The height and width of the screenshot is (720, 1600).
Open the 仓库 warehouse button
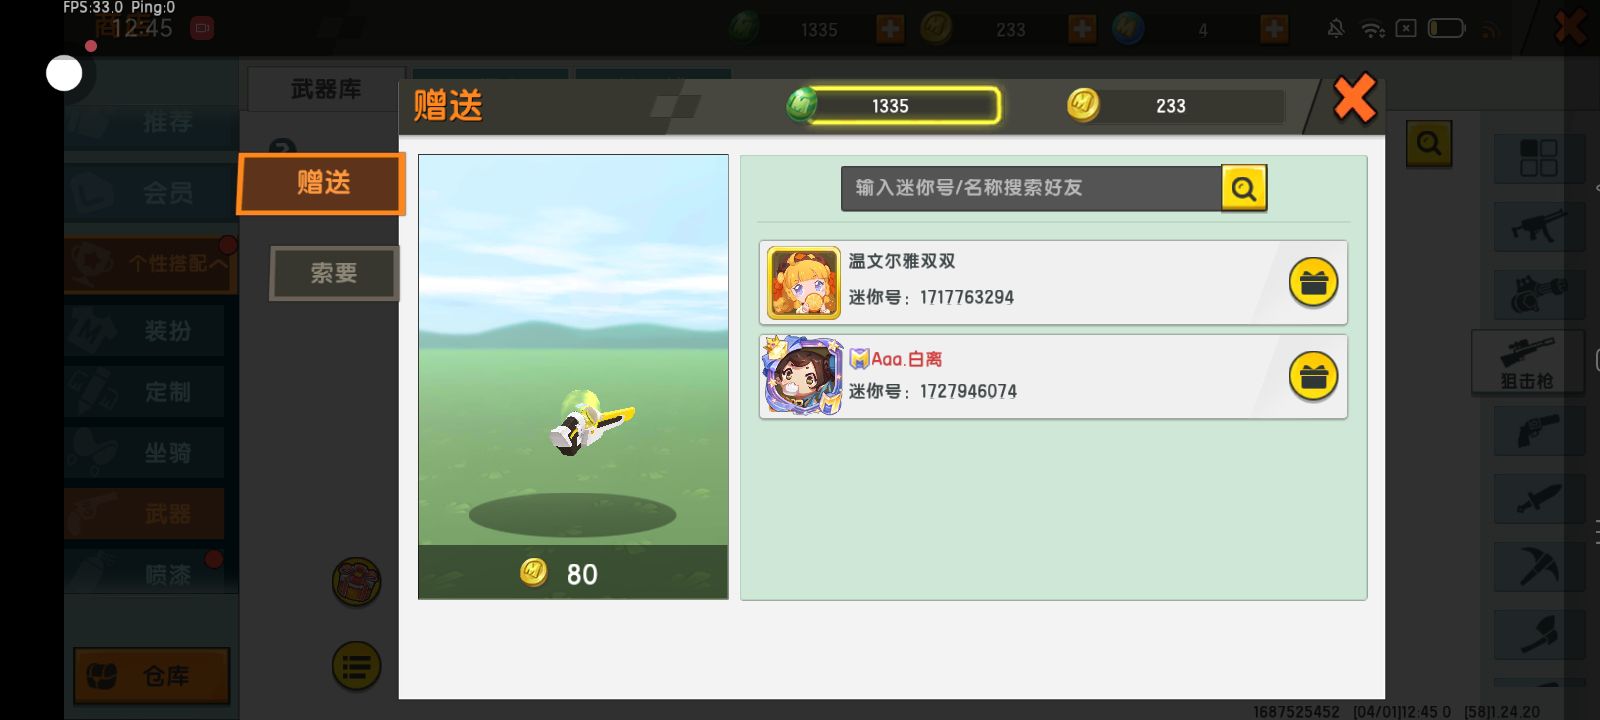tap(152, 676)
